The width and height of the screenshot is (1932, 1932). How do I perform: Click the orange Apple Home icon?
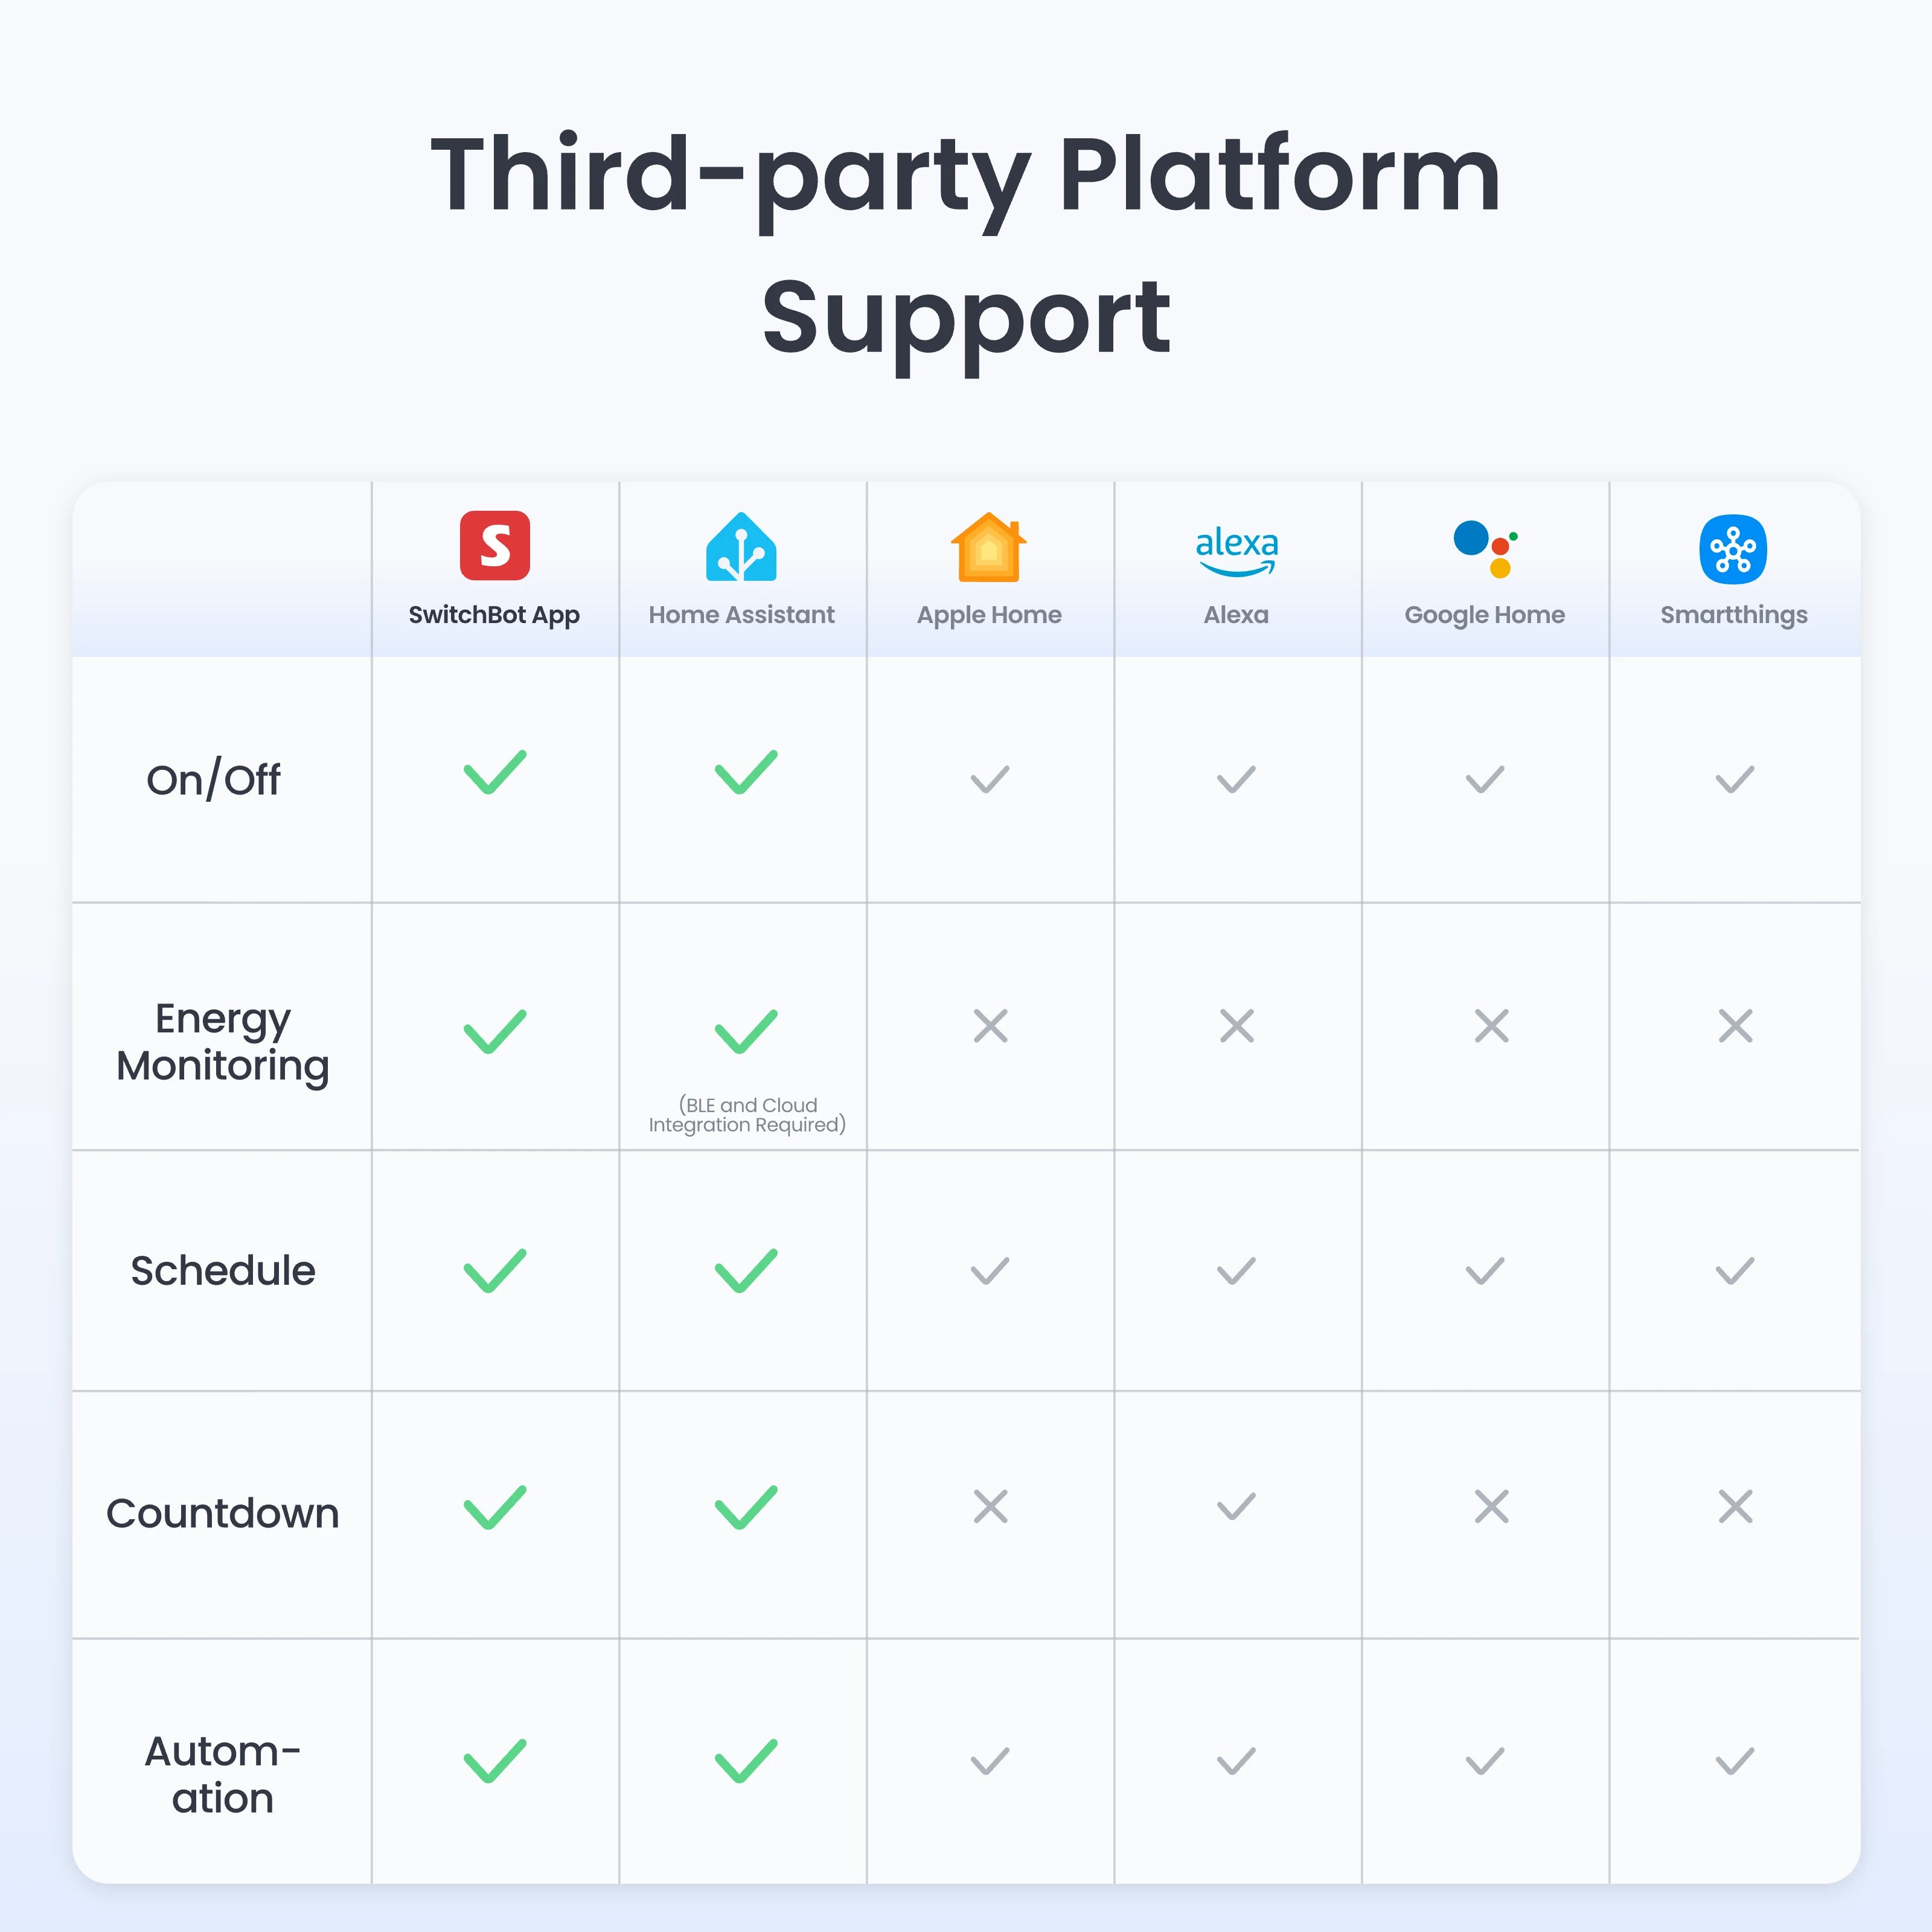[x=988, y=547]
